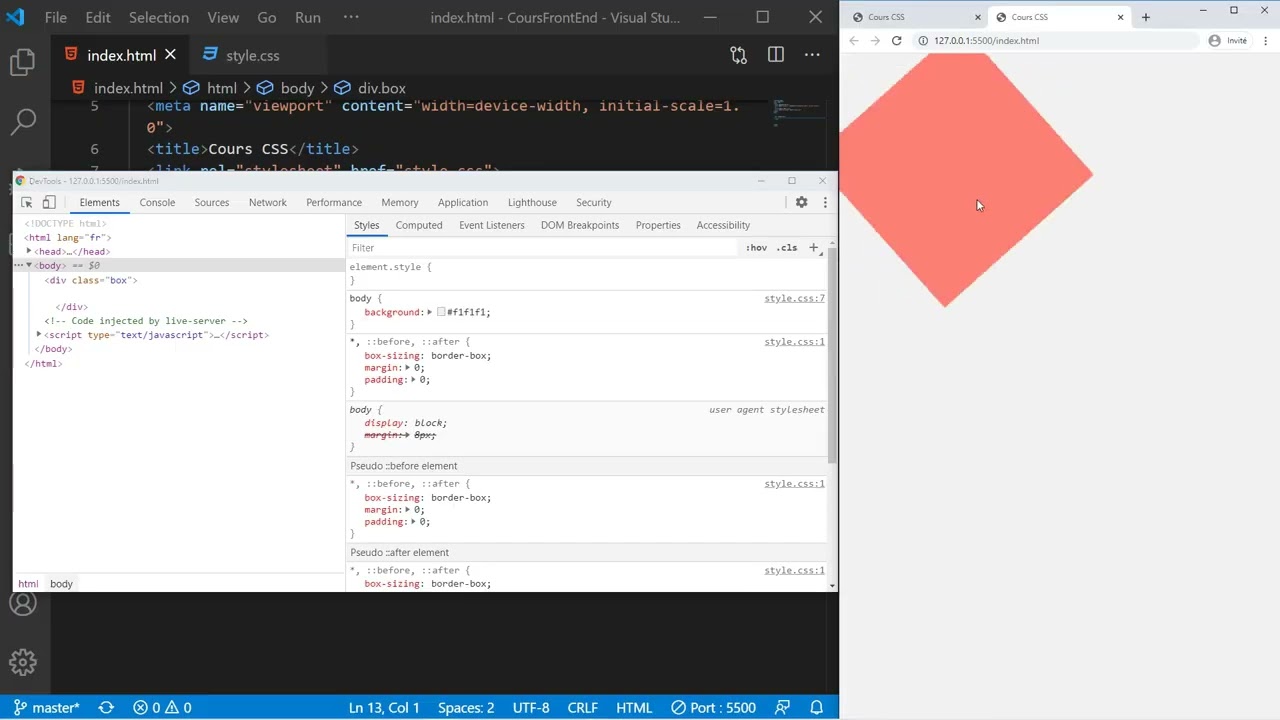Open the Edit menu

tap(98, 17)
